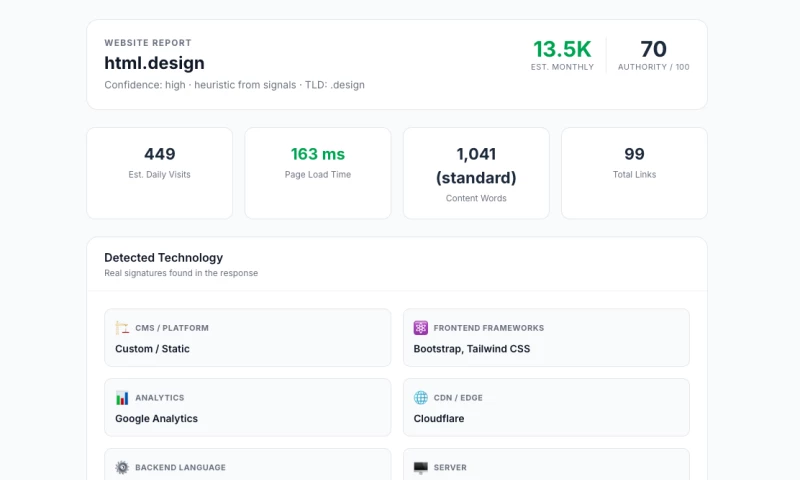
Task: Click the Detected Technology section heading
Action: click(163, 258)
